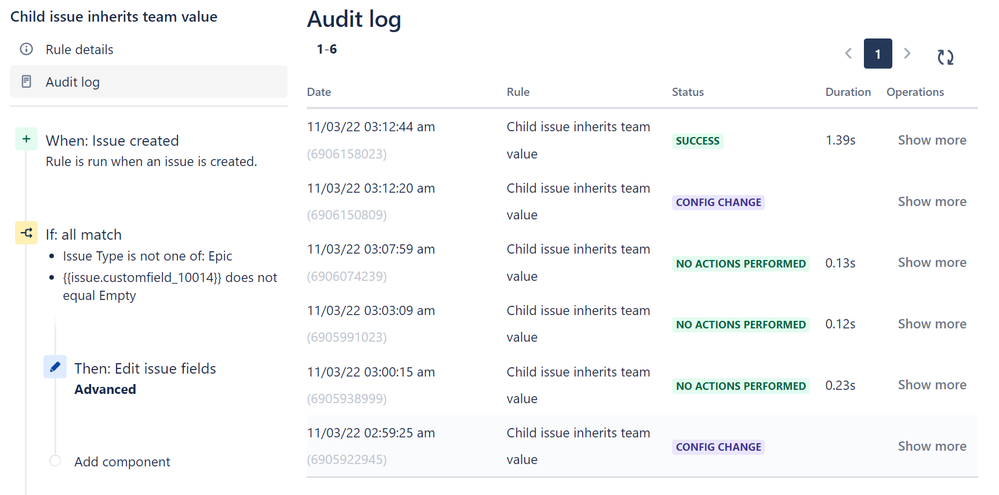The image size is (999, 495).
Task: Click the rule title Child issue inherits team value
Action: click(x=114, y=17)
